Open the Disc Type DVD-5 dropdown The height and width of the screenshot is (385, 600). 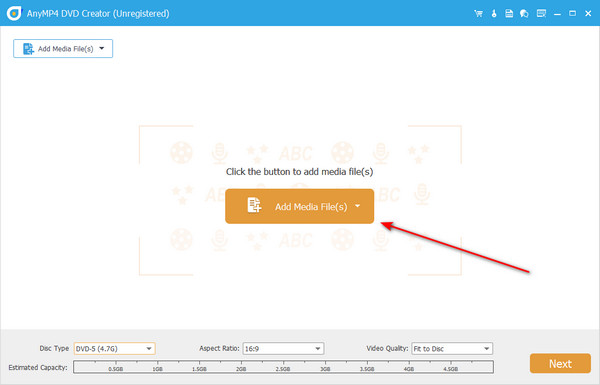114,349
